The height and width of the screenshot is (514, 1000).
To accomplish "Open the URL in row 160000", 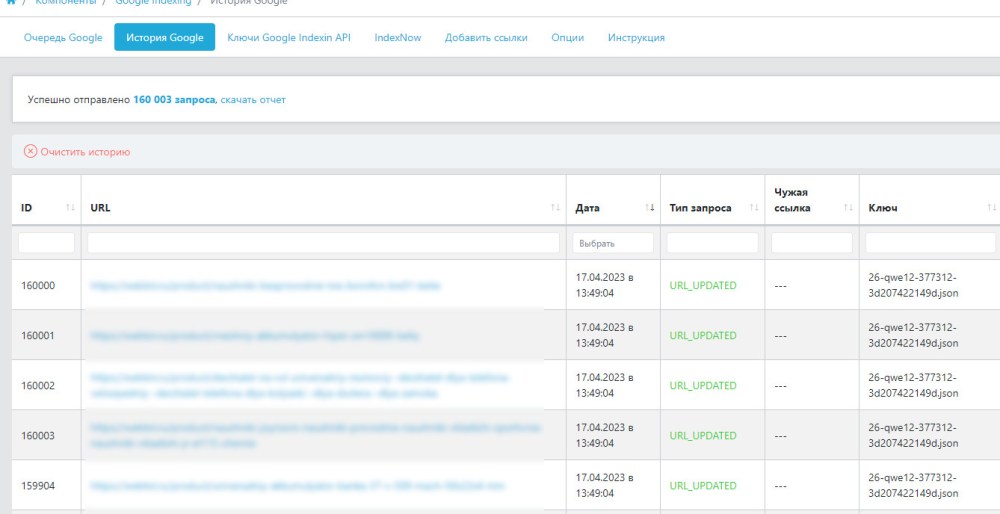I will (x=265, y=286).
